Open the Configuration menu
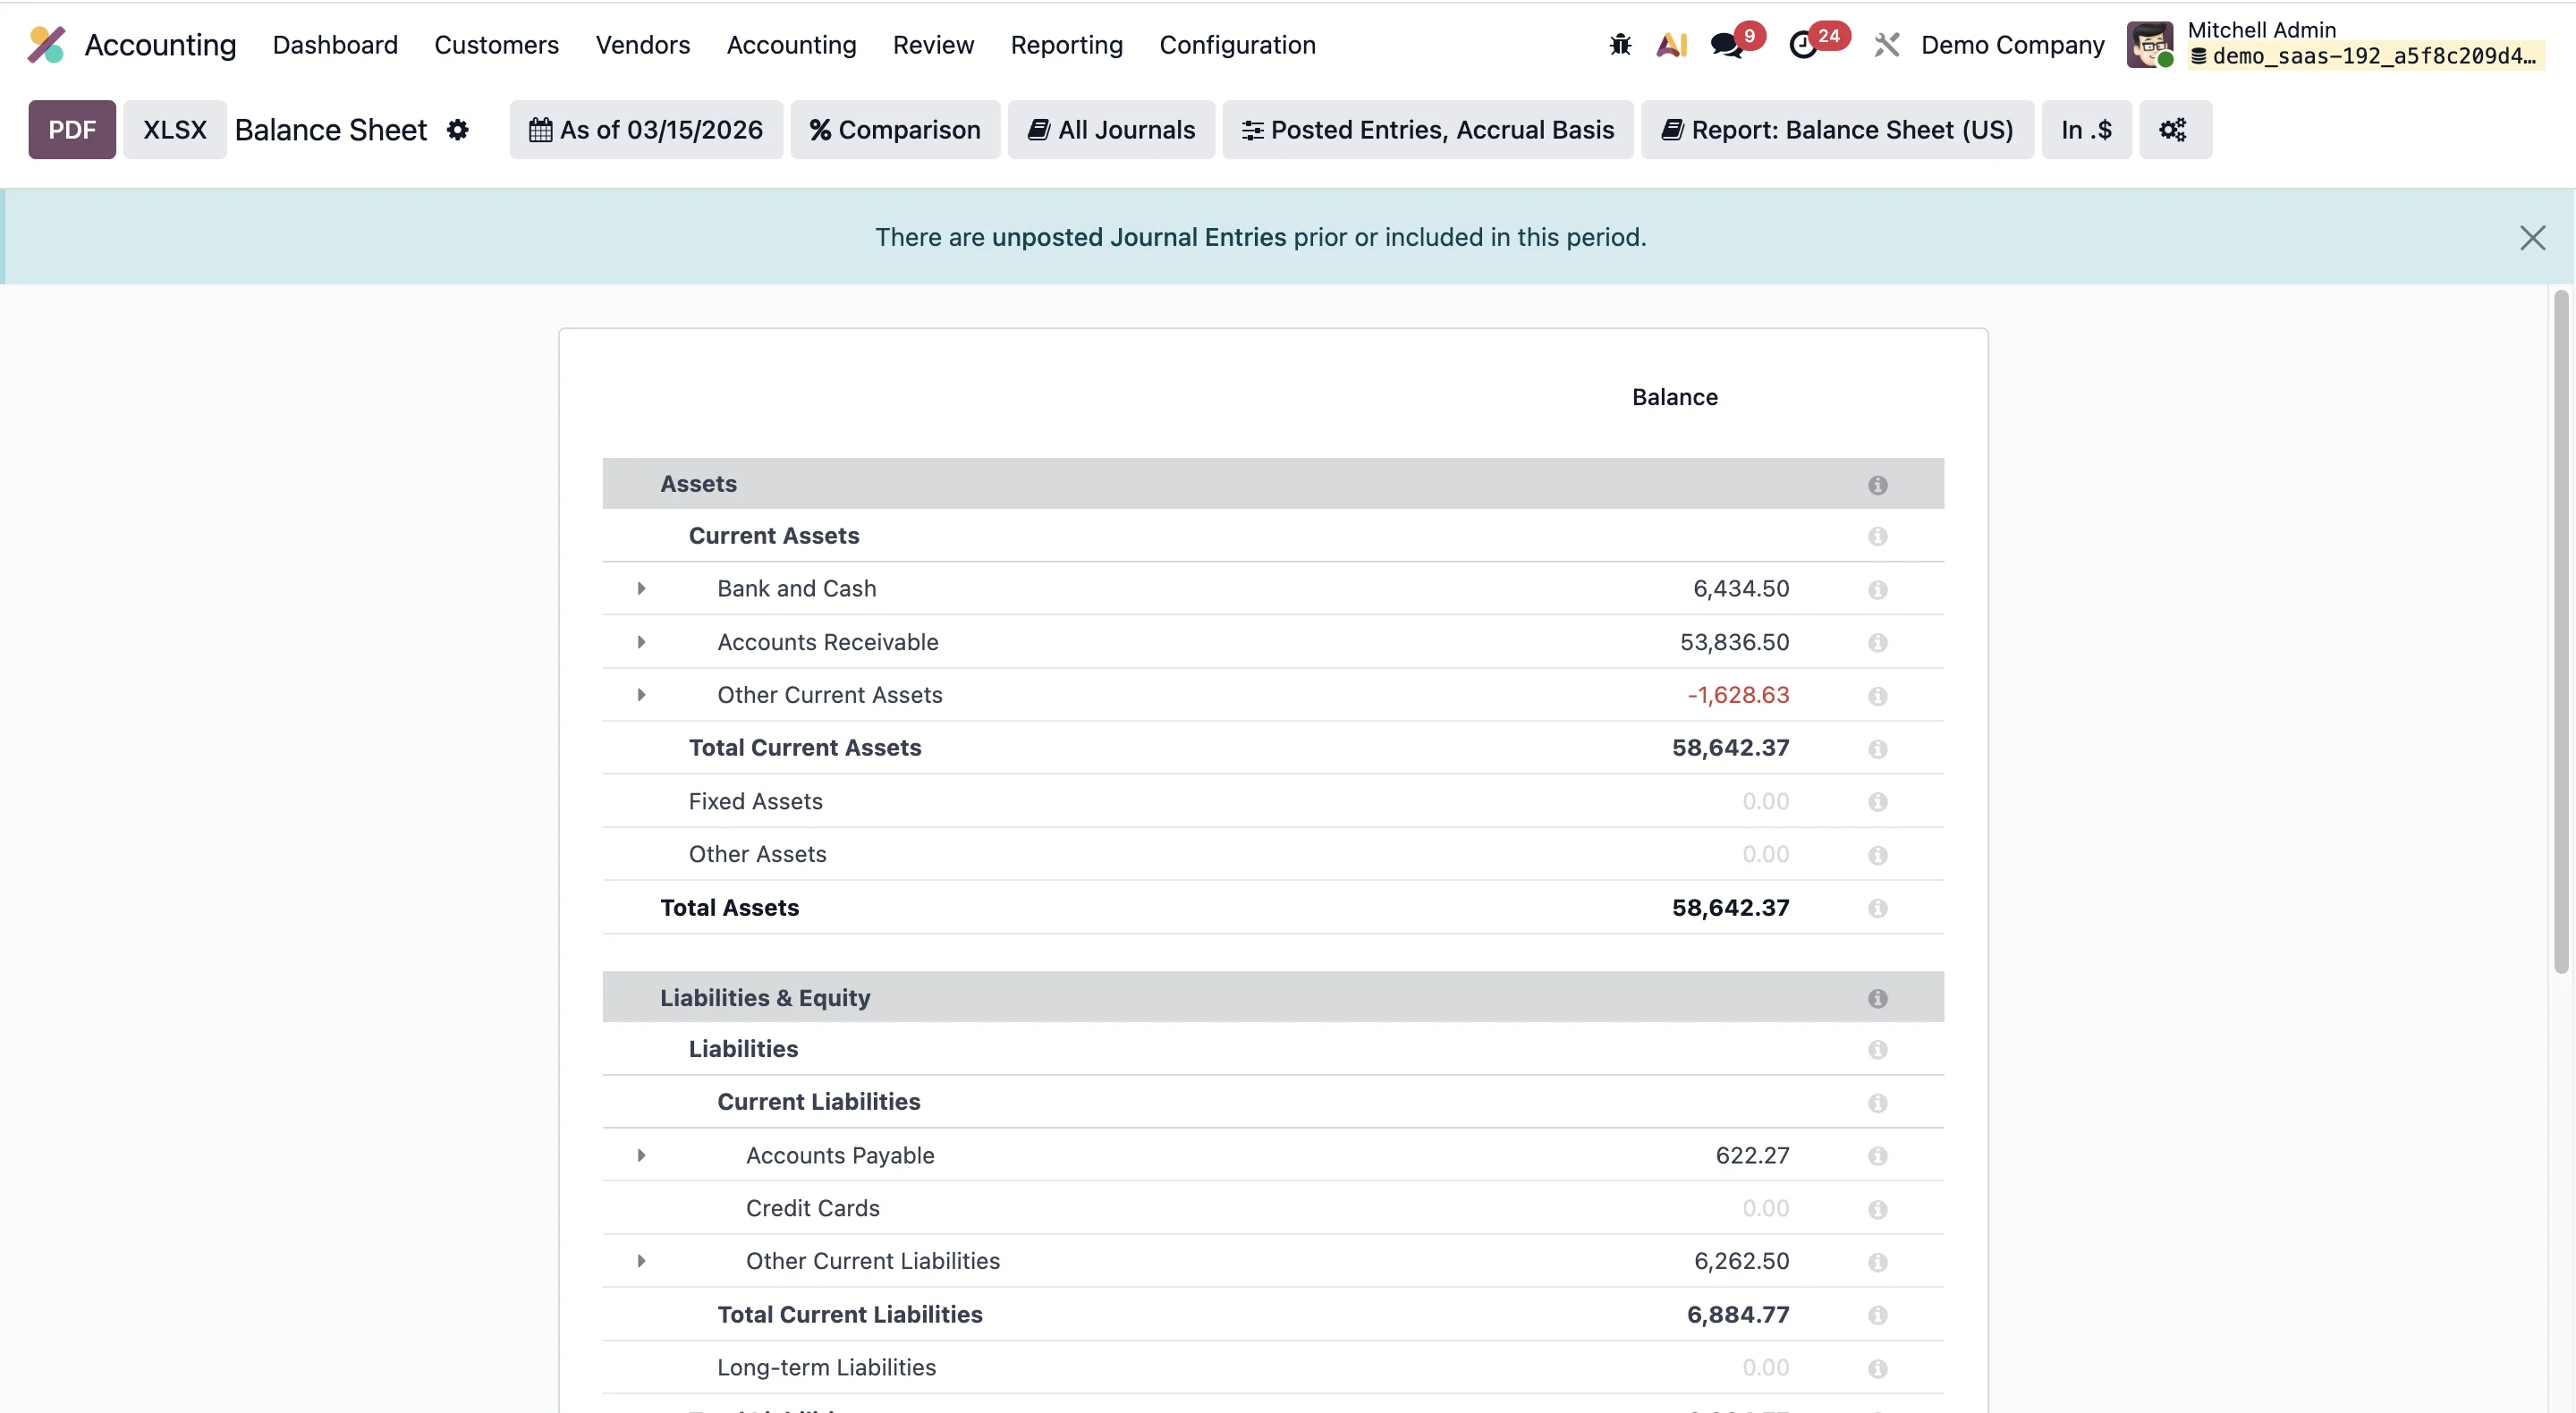Viewport: 2576px width, 1413px height. (1238, 45)
